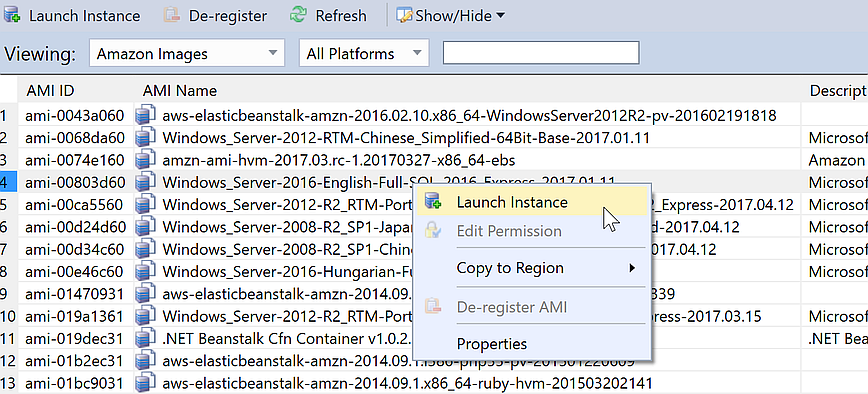Click AMI icon beside .NET Beanstalk Cfn Container

145,338
